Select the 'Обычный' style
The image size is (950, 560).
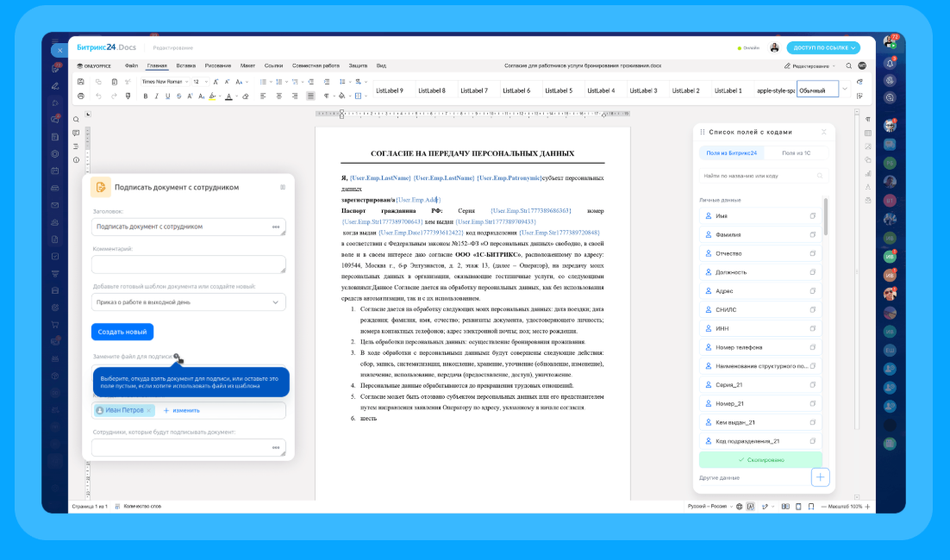(x=817, y=90)
